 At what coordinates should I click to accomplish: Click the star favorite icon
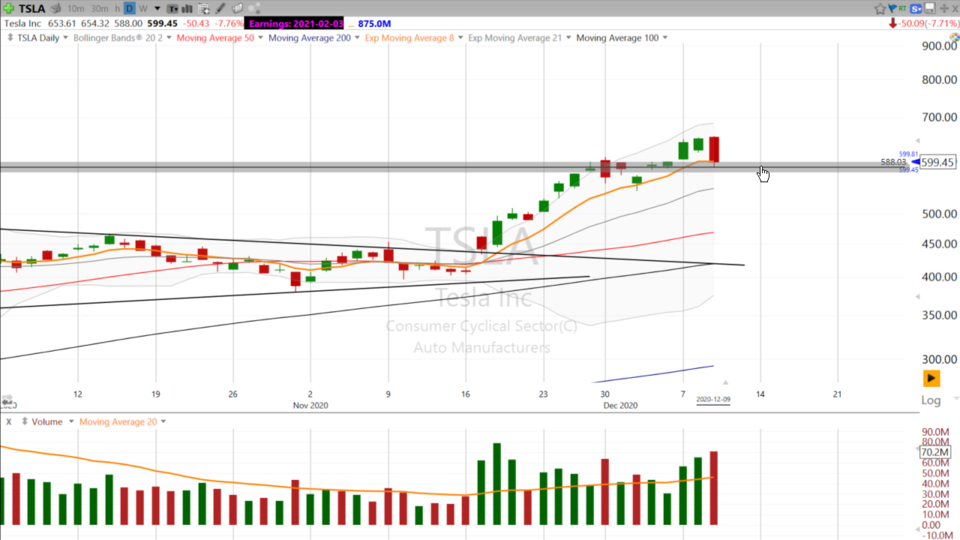(880, 9)
